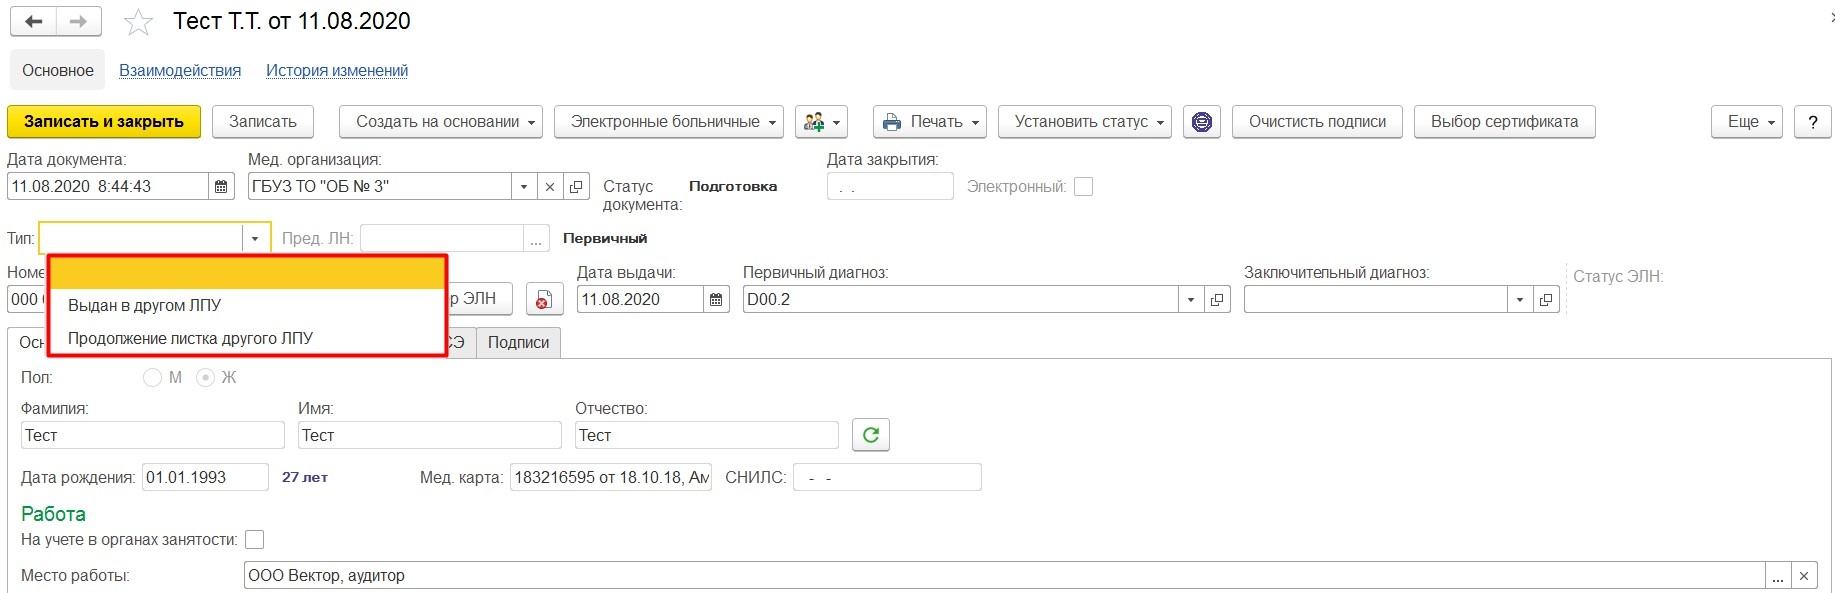This screenshot has width=1835, height=593.
Task: Enable На учете в органах занятости checkbox
Action: [x=255, y=540]
